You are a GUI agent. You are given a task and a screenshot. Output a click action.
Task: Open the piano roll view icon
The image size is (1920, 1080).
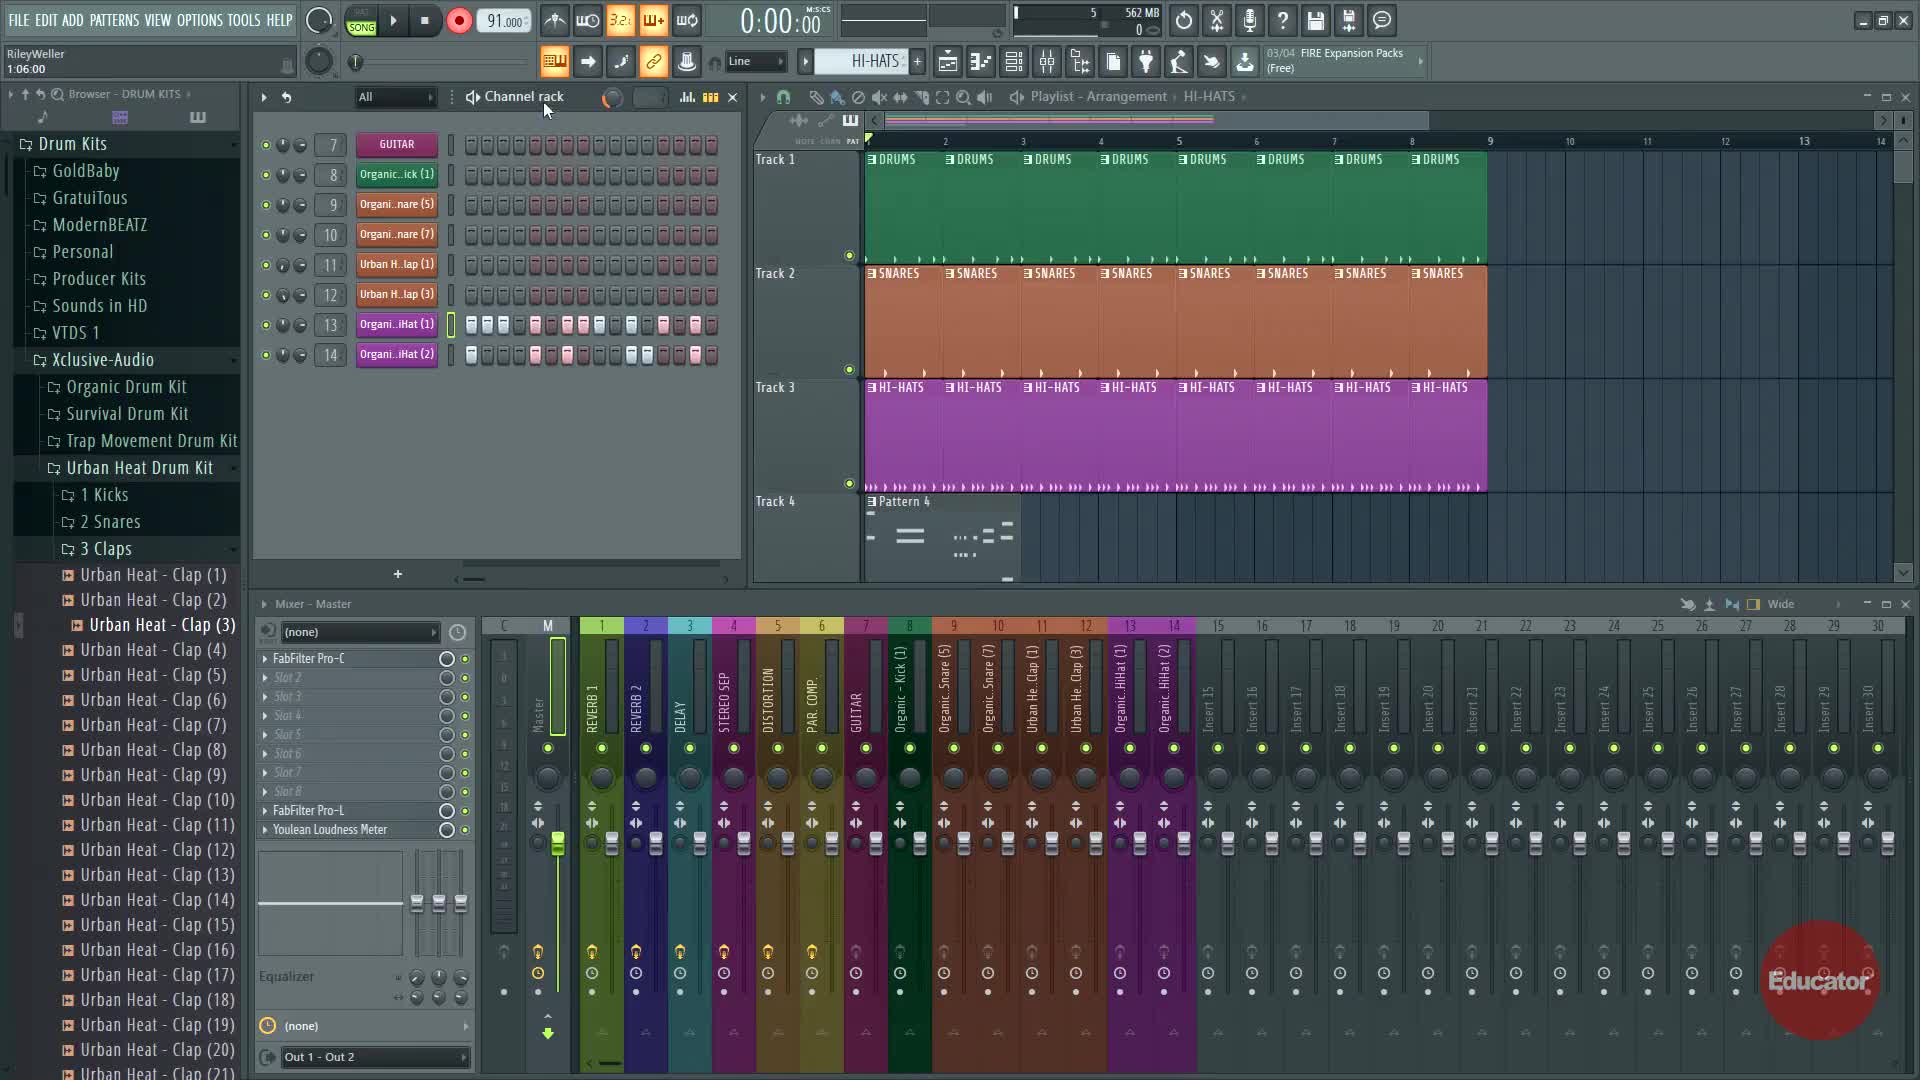(980, 62)
